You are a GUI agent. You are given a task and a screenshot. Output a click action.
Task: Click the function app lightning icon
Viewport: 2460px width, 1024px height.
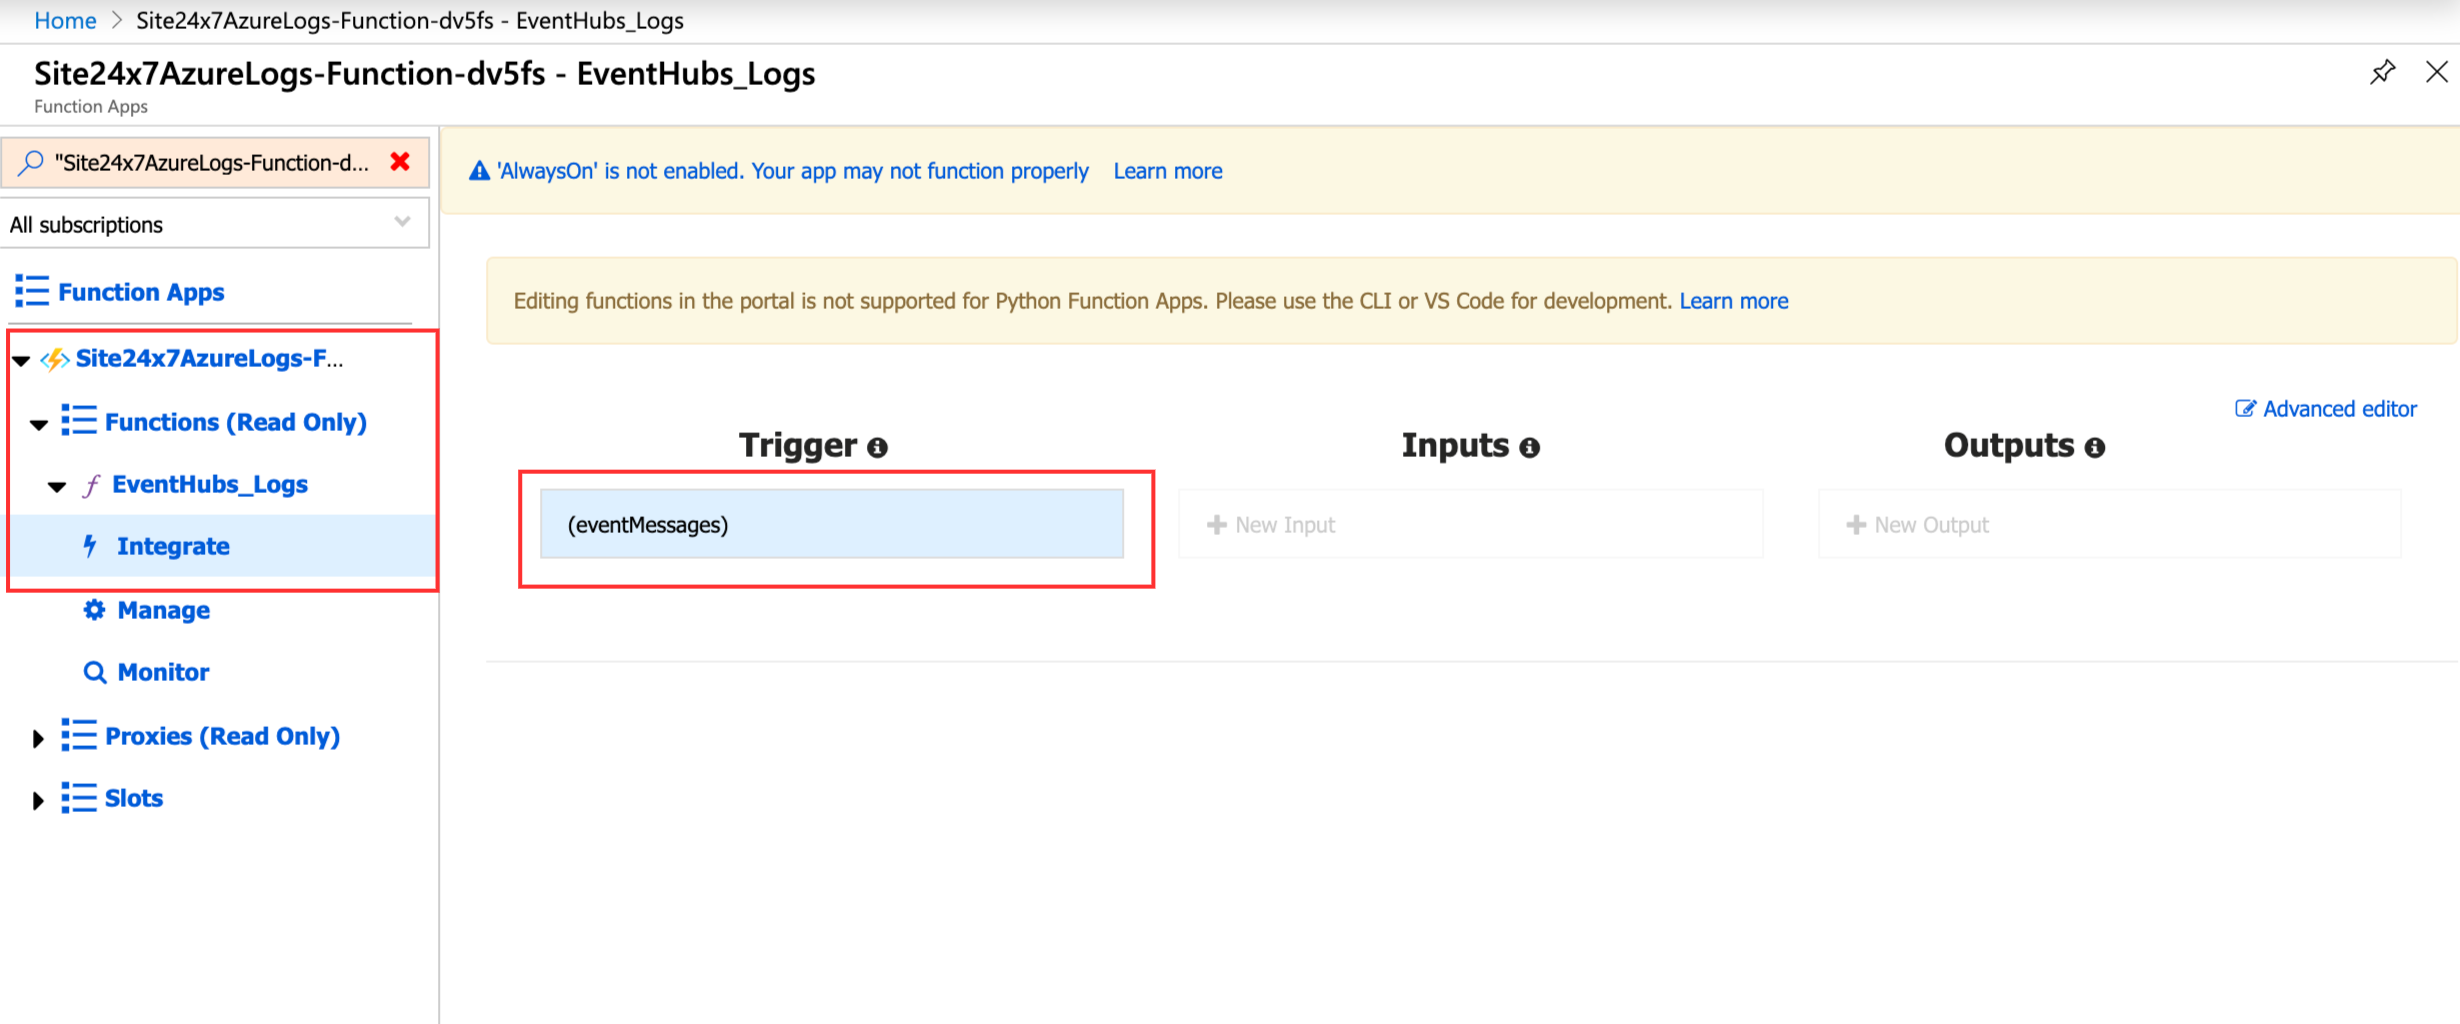pyautogui.click(x=53, y=359)
